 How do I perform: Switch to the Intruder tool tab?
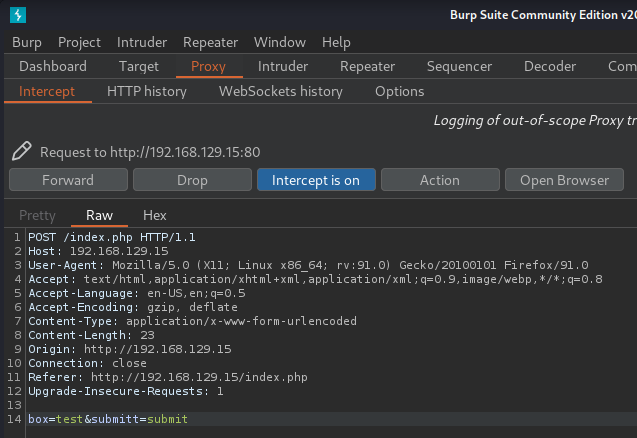coord(283,66)
